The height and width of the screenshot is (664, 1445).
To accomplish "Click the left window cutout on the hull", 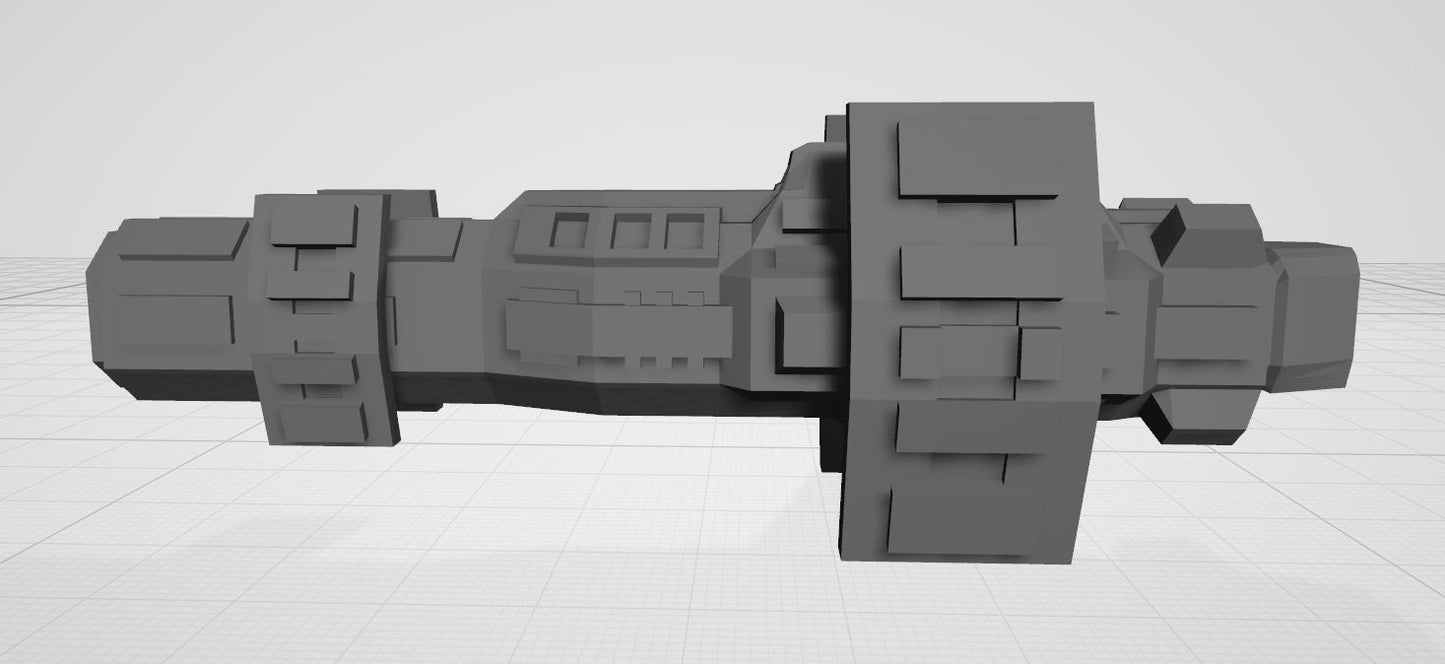I will tap(570, 233).
